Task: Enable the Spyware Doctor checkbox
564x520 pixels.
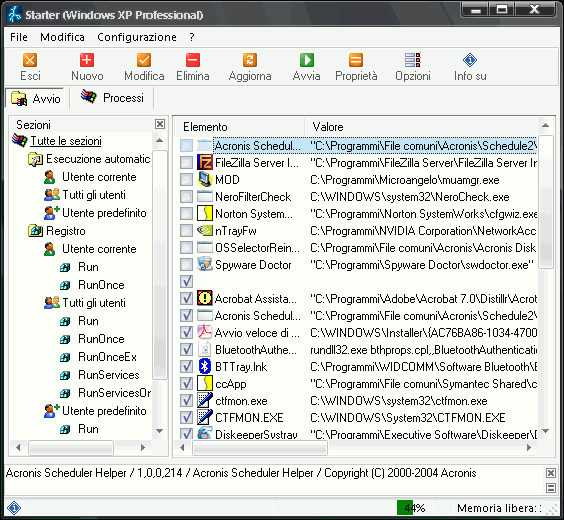Action: coord(186,265)
